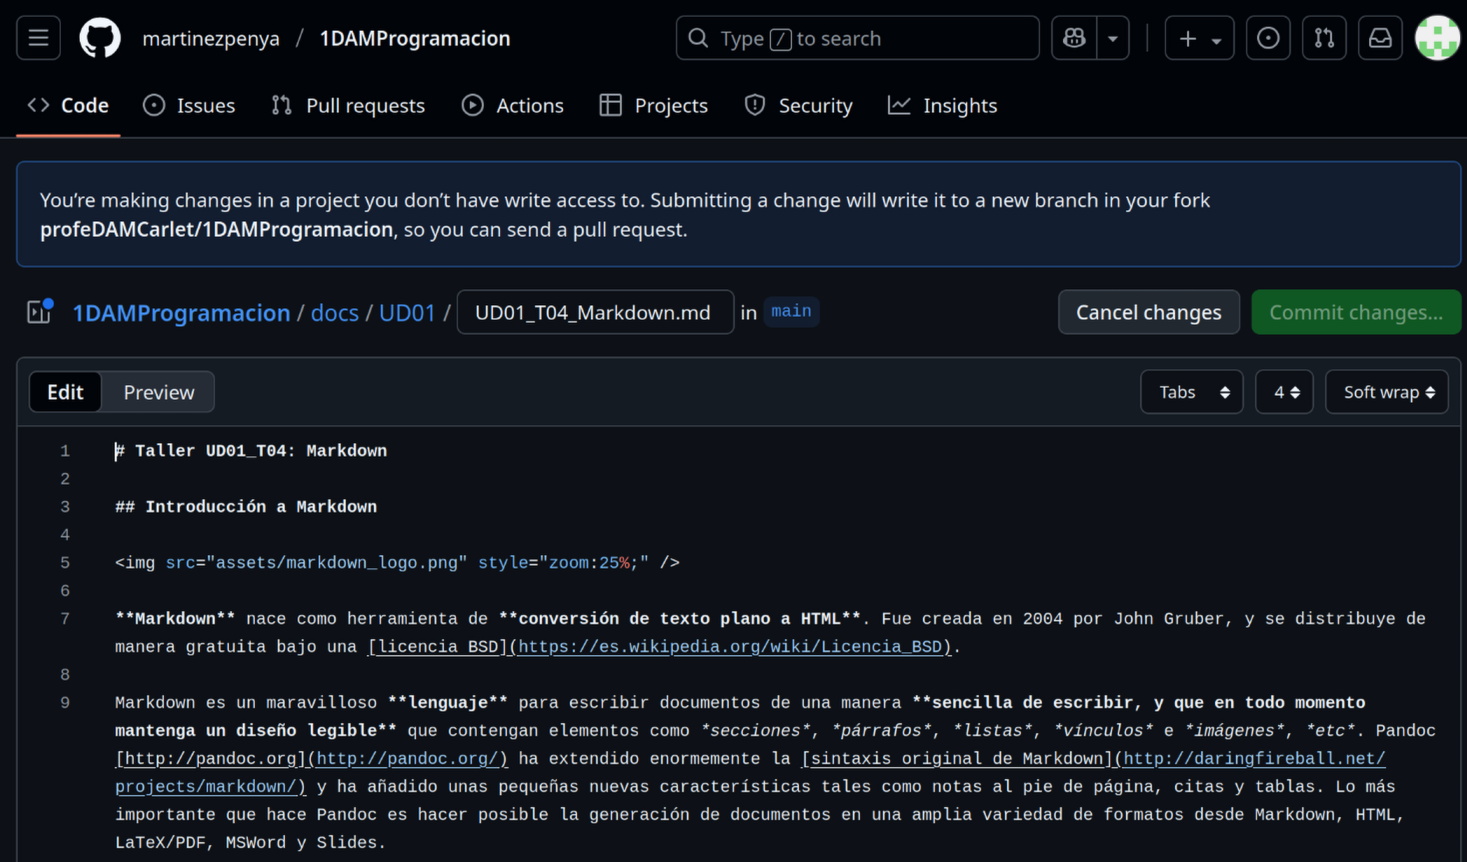Open the hamburger navigation menu
The image size is (1467, 862).
[38, 38]
